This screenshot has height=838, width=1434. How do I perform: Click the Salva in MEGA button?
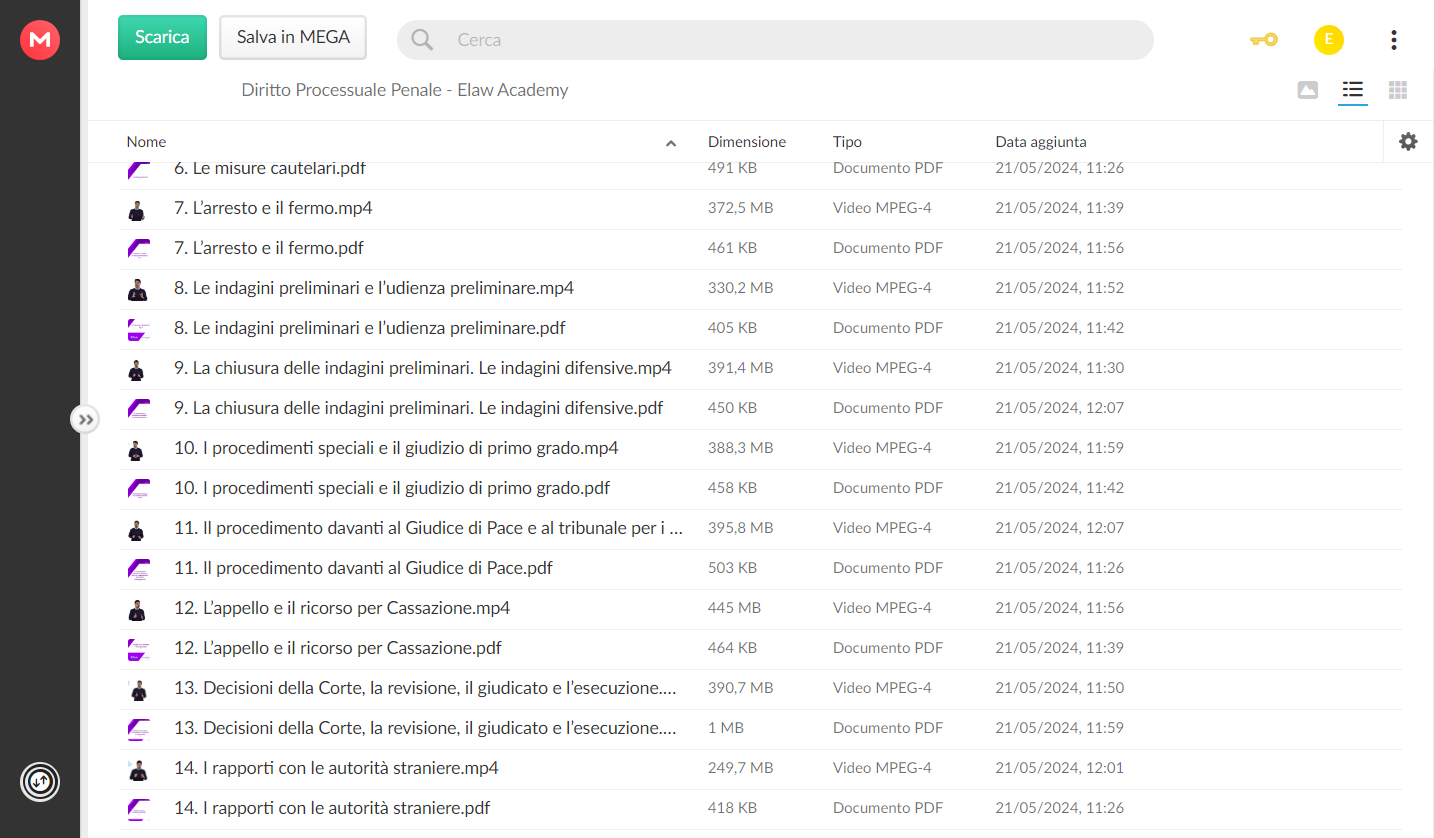[x=293, y=38]
